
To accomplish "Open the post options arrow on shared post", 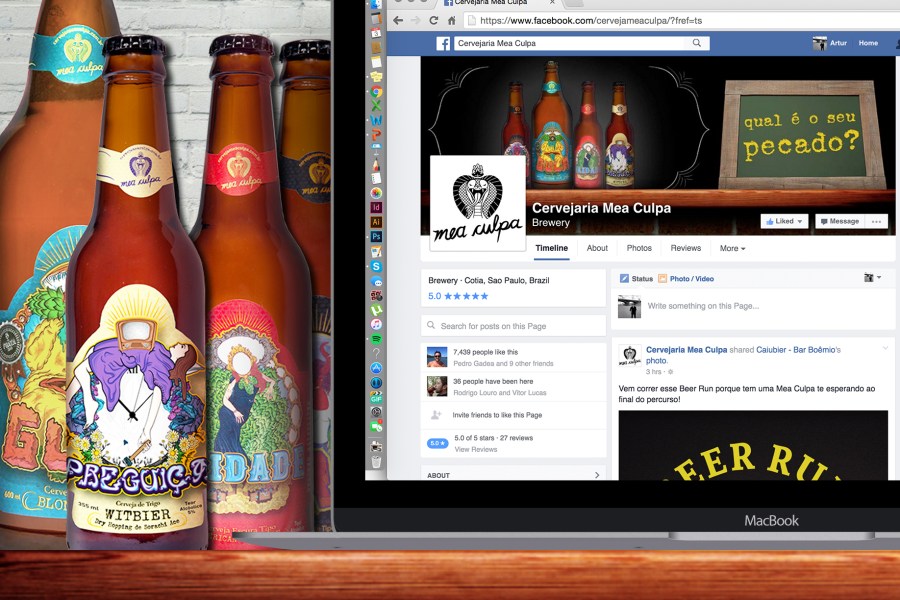I will click(x=885, y=348).
